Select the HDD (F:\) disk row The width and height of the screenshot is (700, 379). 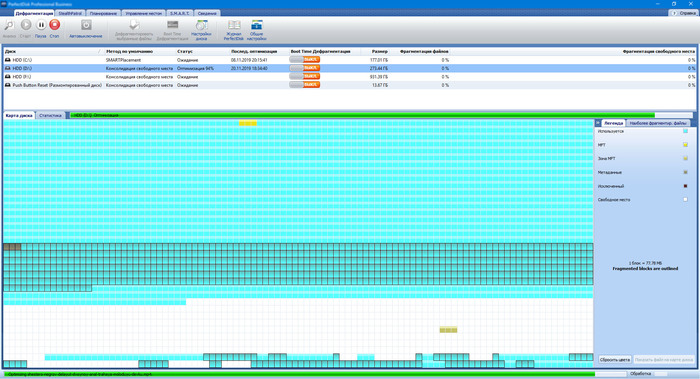pos(350,77)
